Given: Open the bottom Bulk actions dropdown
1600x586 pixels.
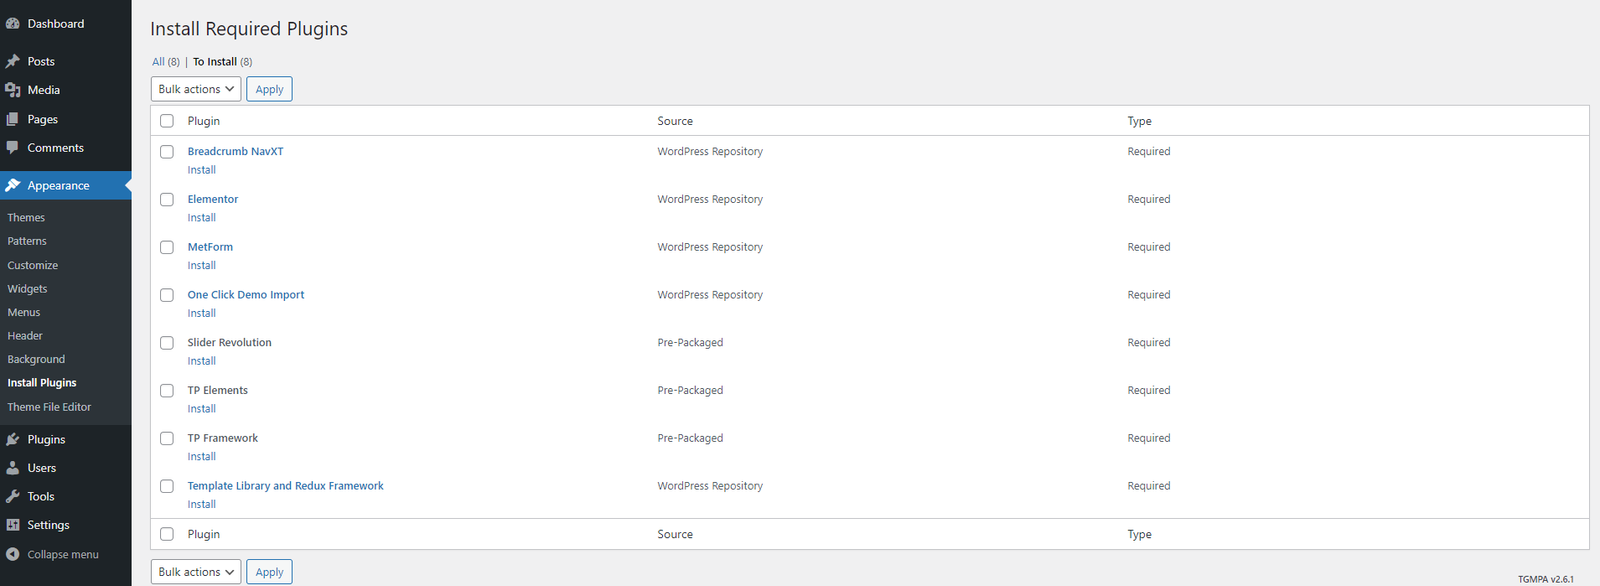Looking at the screenshot, I should [196, 572].
